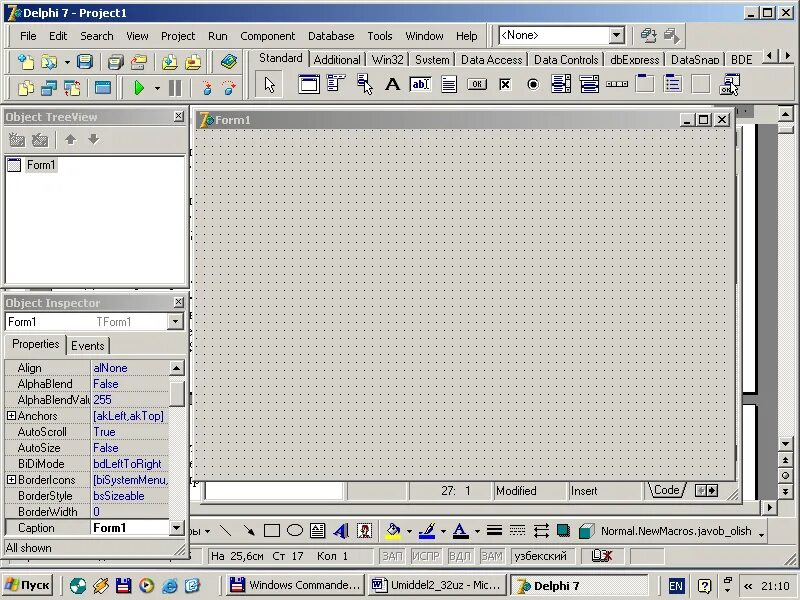The image size is (800, 600).
Task: Click the New Items toolbar icon
Action: click(26, 62)
